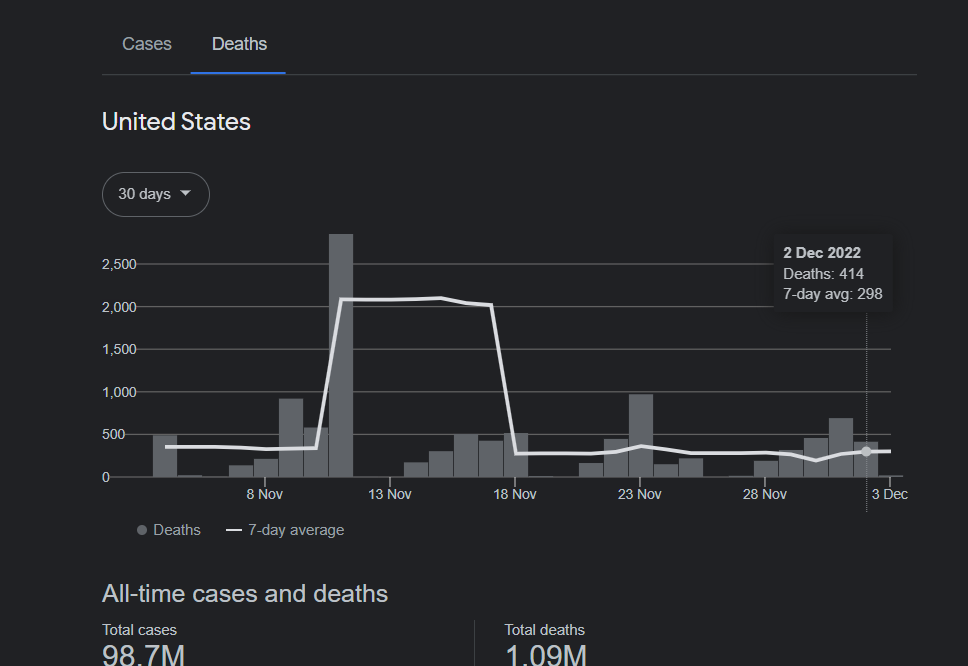Screen dimensions: 968x666
Task: Click the 'United States' heading
Action: (x=176, y=122)
